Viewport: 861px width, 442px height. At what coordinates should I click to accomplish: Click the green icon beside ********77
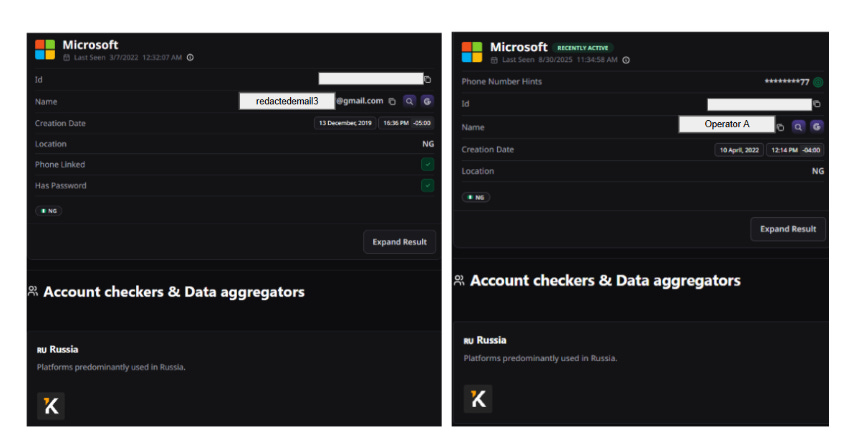point(818,82)
